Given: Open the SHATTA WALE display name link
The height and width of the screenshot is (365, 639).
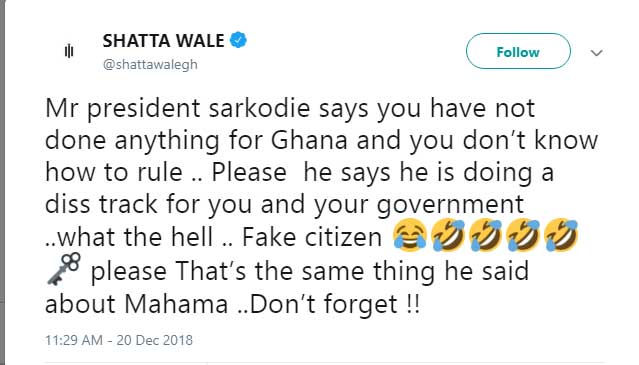Looking at the screenshot, I should coord(163,41).
